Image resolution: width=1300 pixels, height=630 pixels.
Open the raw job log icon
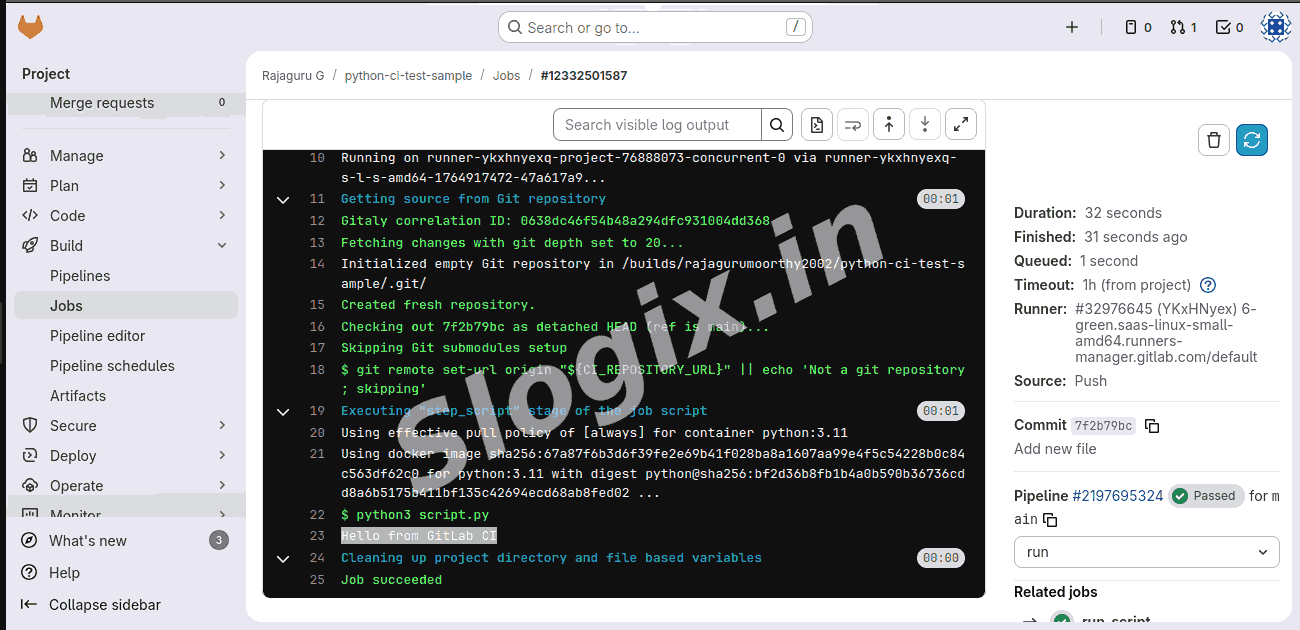[817, 125]
